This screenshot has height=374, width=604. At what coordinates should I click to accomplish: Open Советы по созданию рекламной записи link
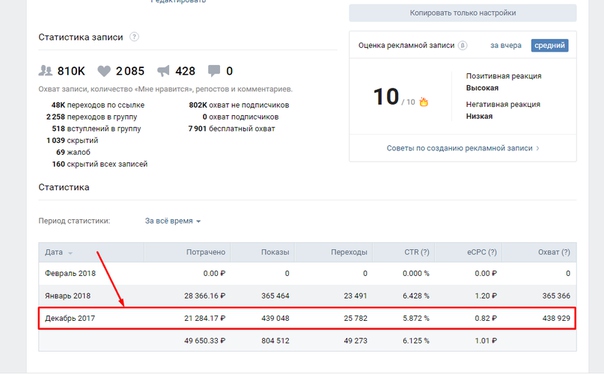coord(459,148)
